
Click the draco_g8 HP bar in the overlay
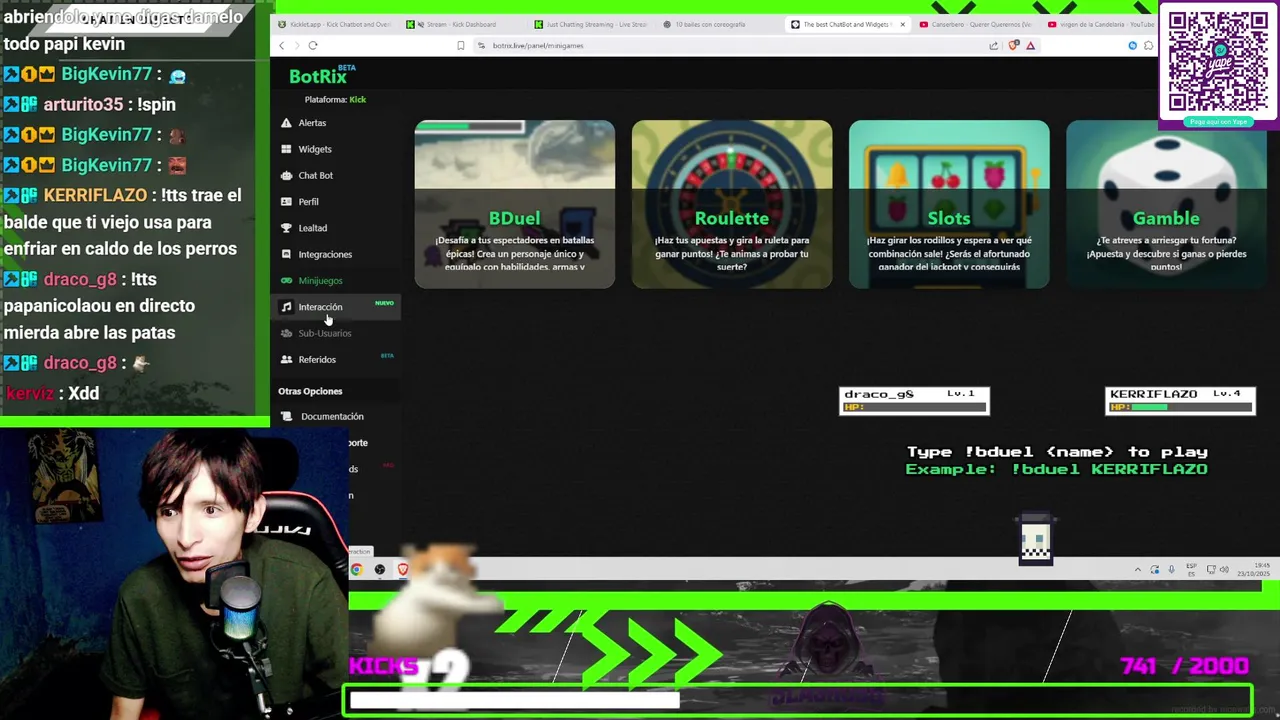click(x=914, y=407)
